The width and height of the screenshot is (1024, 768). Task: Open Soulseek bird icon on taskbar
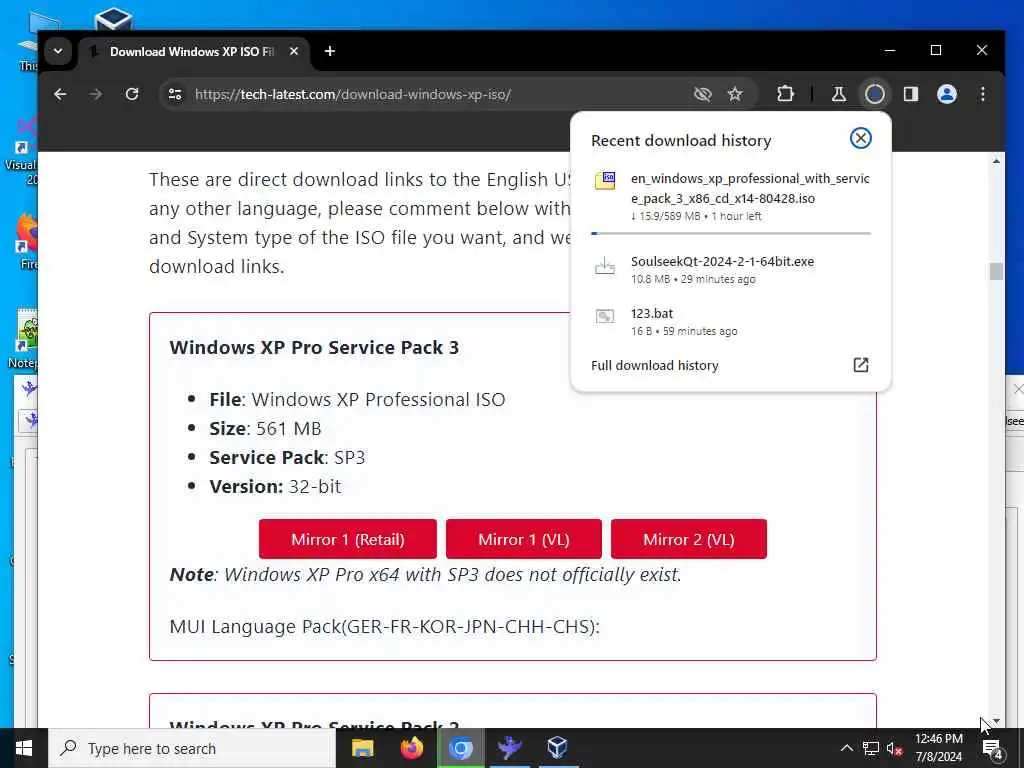click(x=509, y=748)
